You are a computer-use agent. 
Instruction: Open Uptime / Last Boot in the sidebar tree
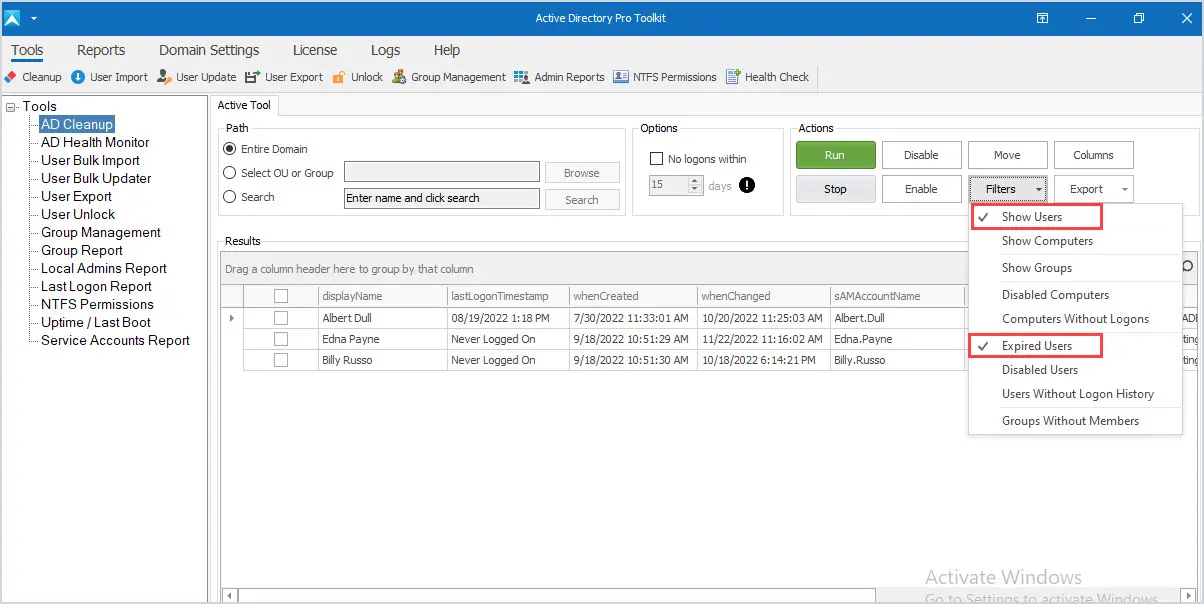tap(96, 323)
